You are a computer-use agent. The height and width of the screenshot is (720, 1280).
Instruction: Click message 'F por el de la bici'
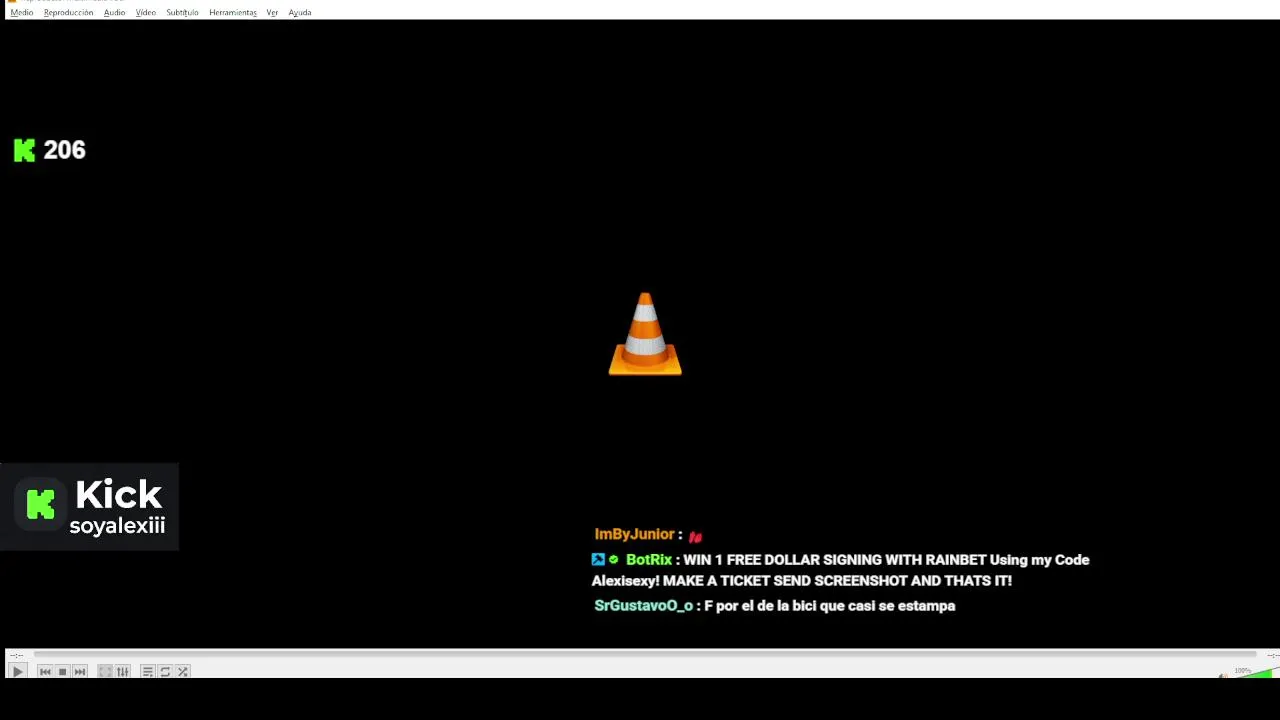[830, 606]
